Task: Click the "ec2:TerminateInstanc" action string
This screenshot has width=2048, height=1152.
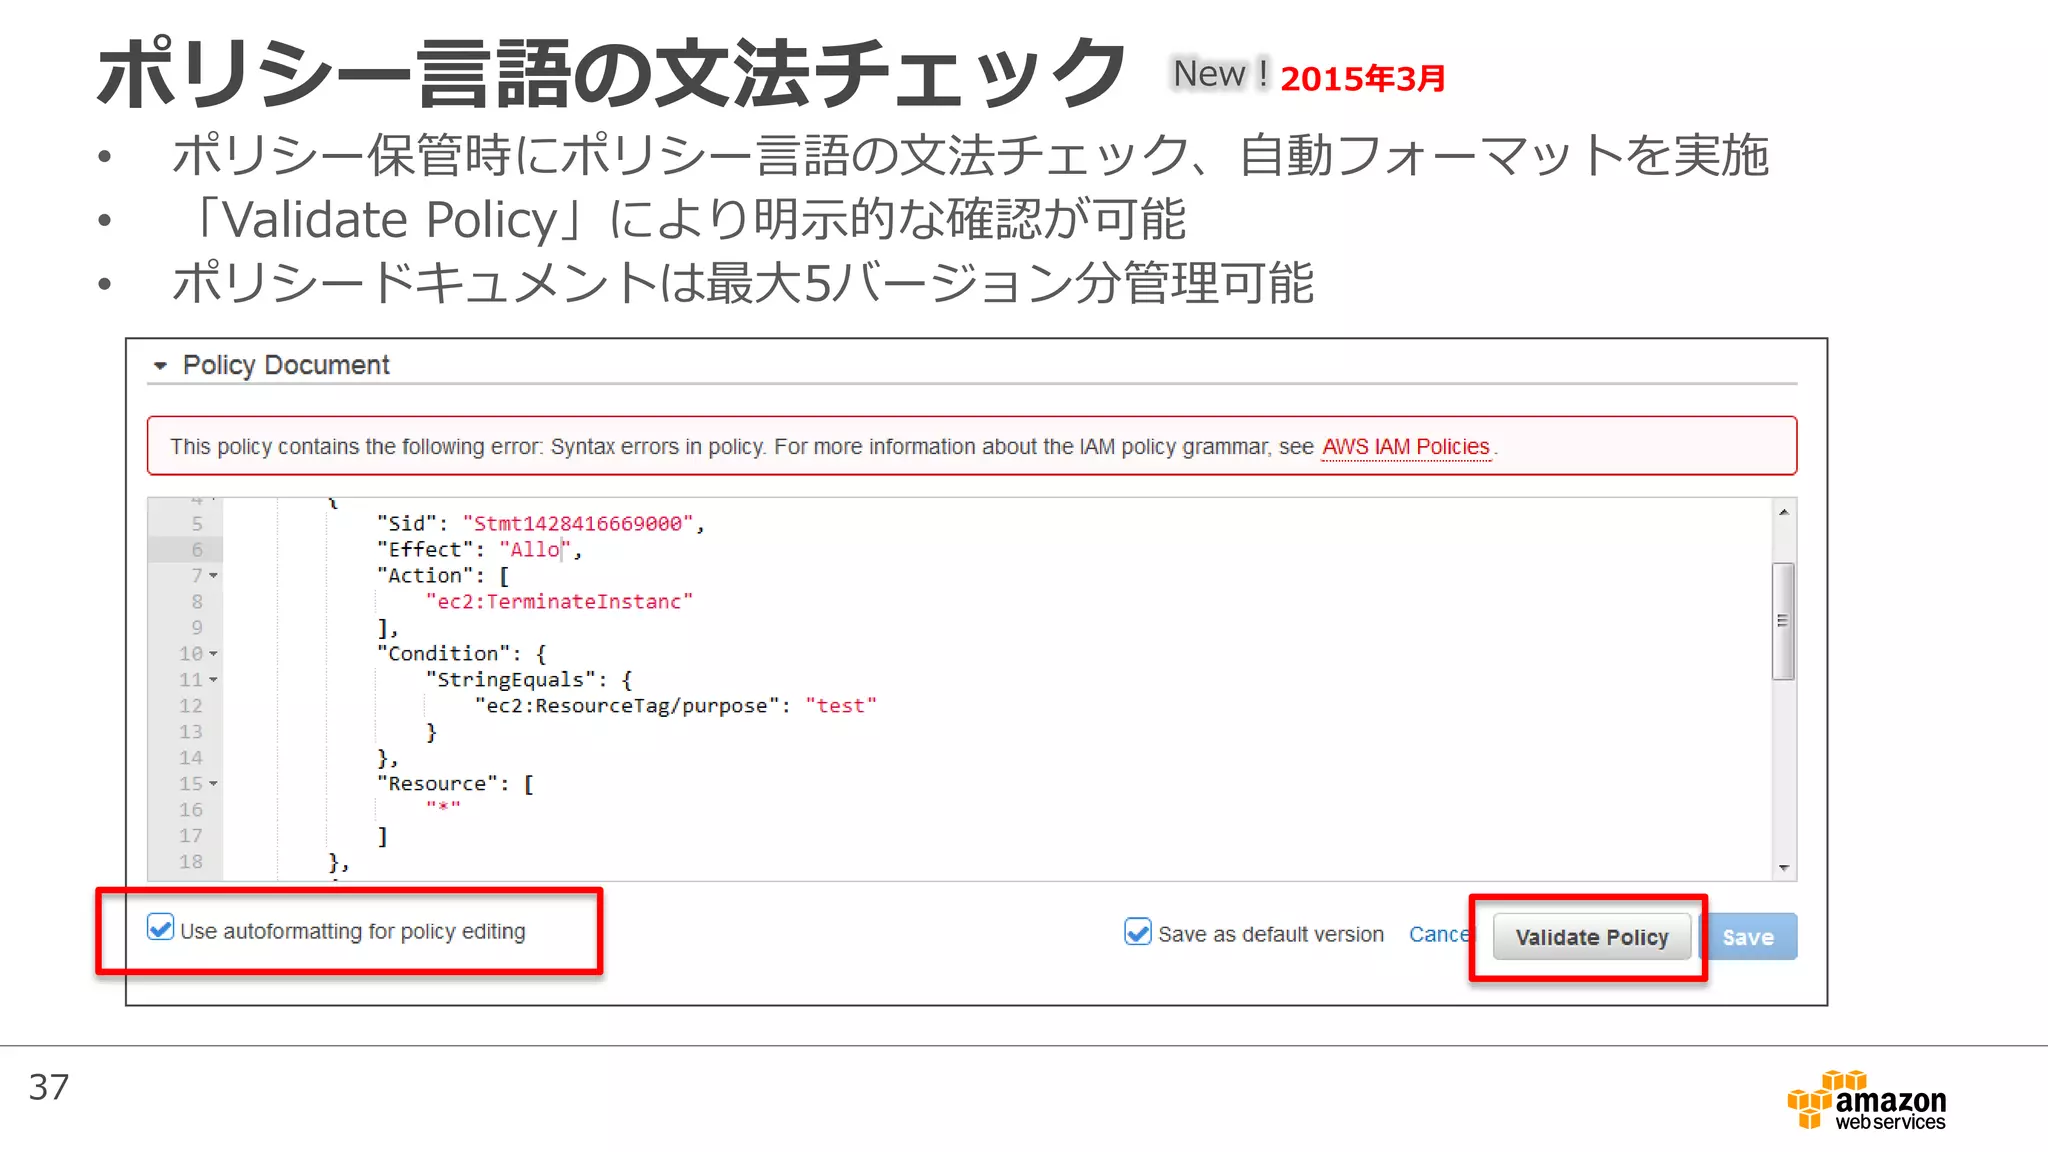Action: click(559, 602)
